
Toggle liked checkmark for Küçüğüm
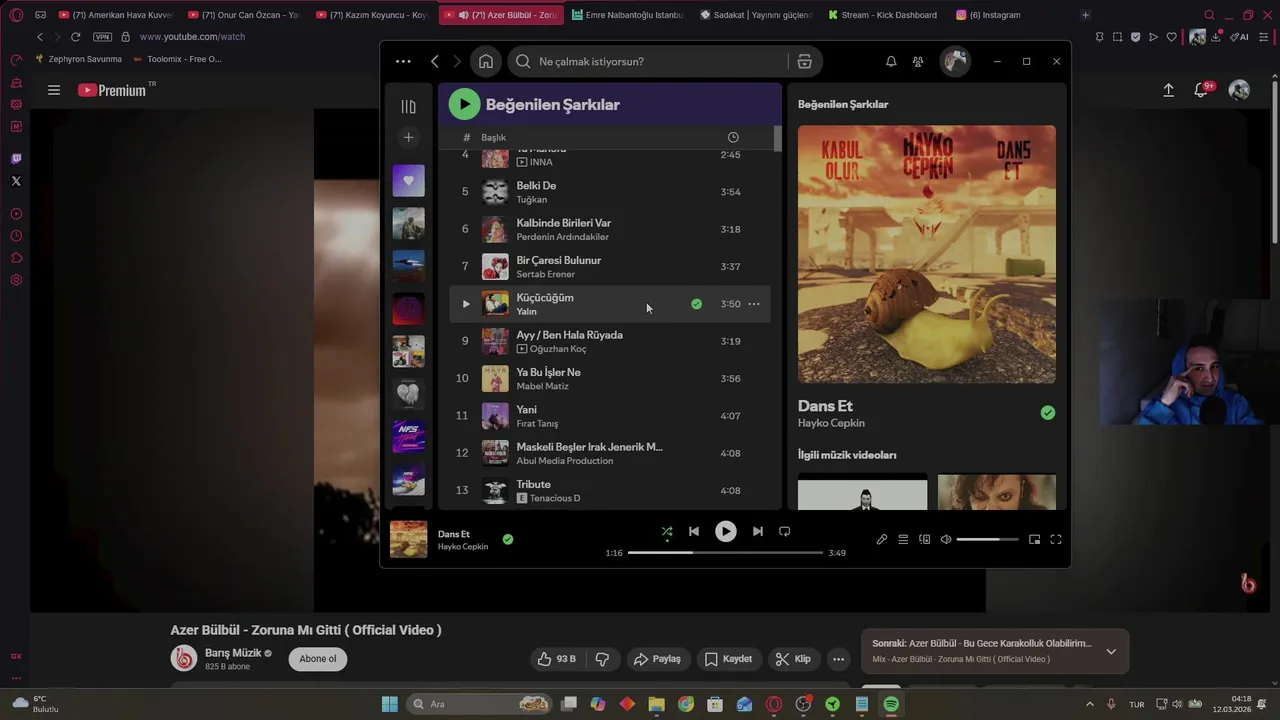(696, 304)
